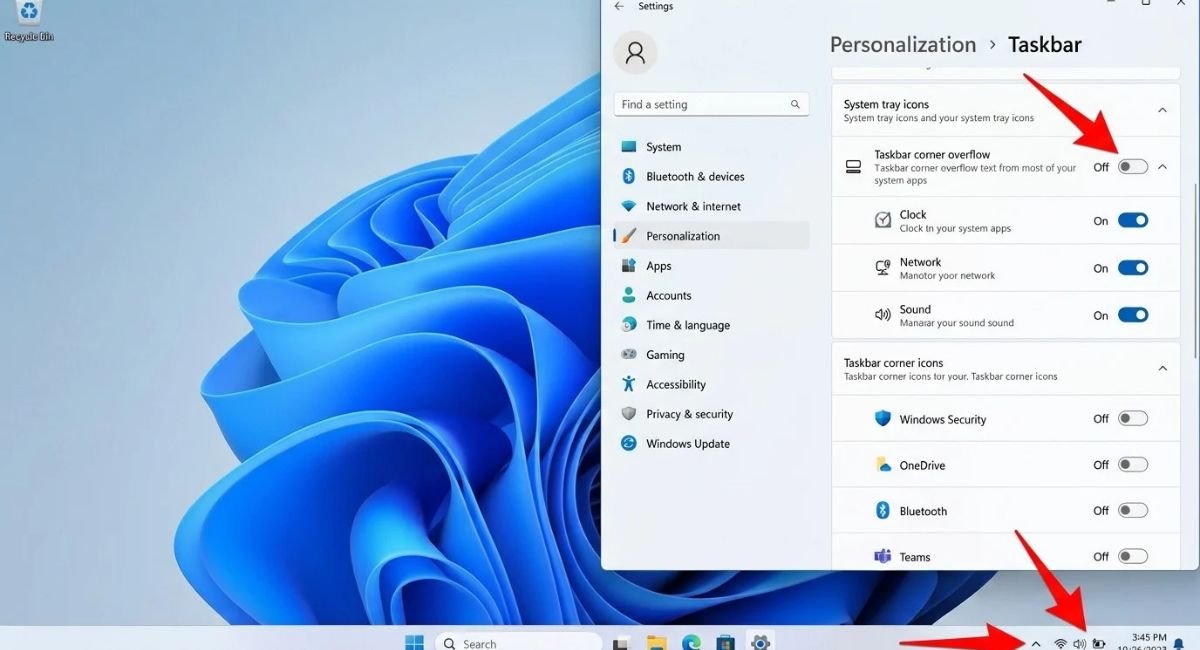
Task: Click the magnifier icon in Find a setting
Action: pyautogui.click(x=796, y=104)
